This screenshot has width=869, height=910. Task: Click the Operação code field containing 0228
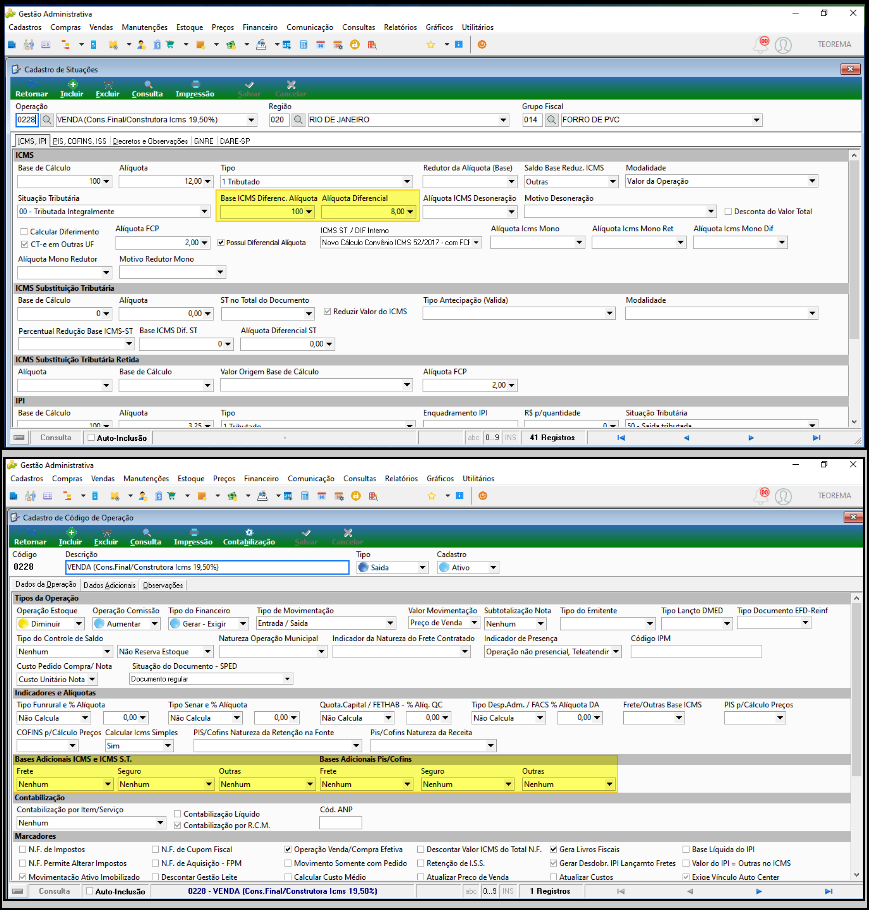point(27,120)
